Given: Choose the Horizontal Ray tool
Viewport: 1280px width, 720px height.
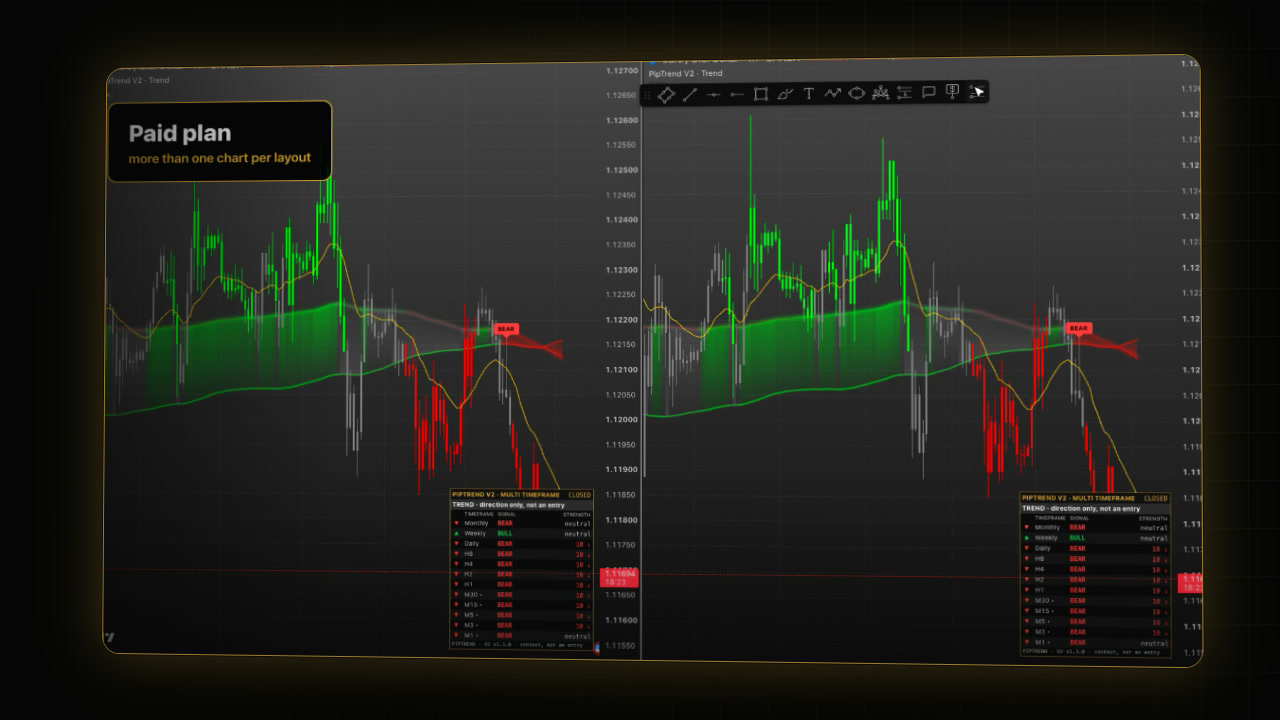Looking at the screenshot, I should 737,94.
